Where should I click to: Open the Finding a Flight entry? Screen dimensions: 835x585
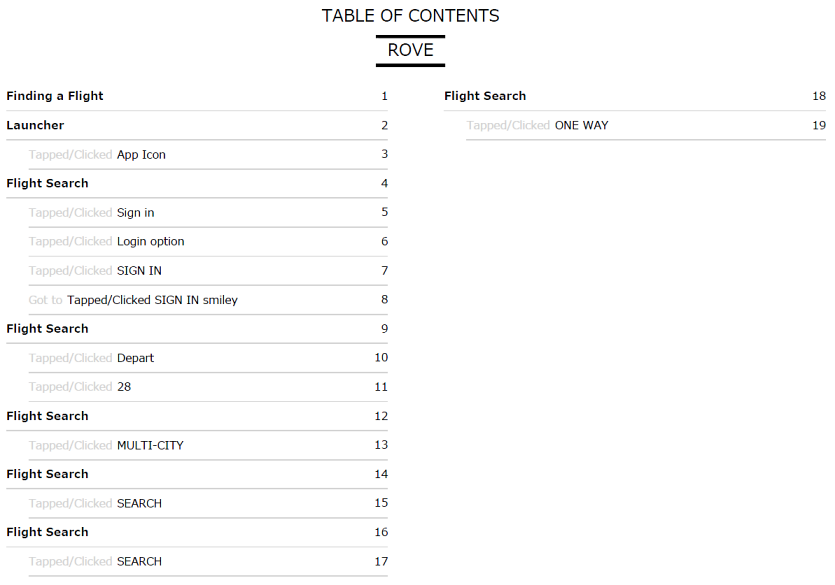pos(197,96)
